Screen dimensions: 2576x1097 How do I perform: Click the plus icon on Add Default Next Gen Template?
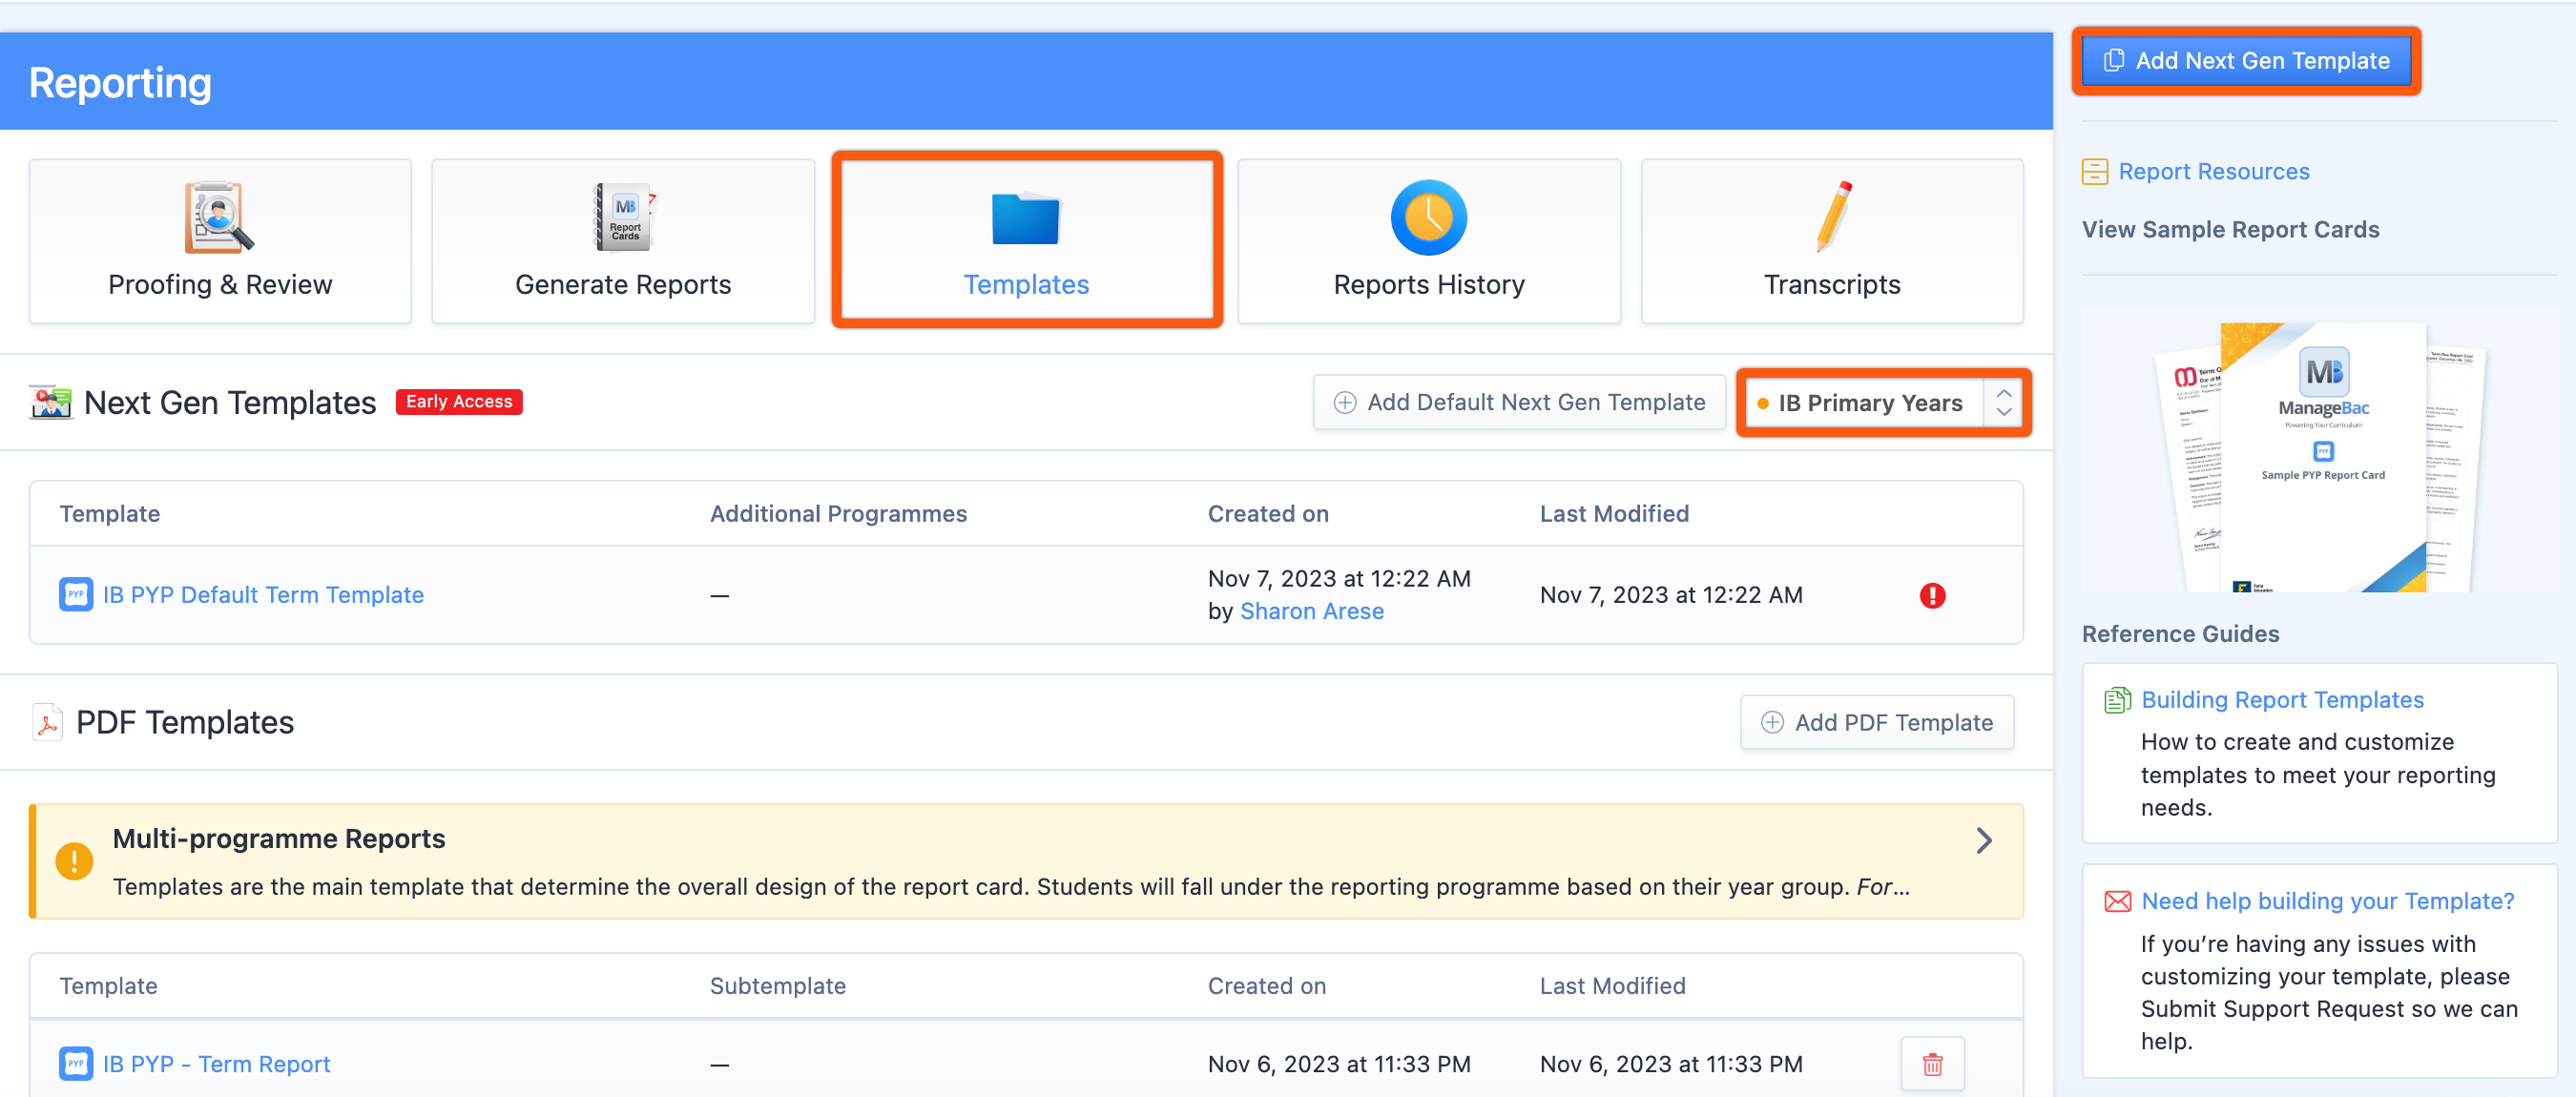click(1345, 402)
